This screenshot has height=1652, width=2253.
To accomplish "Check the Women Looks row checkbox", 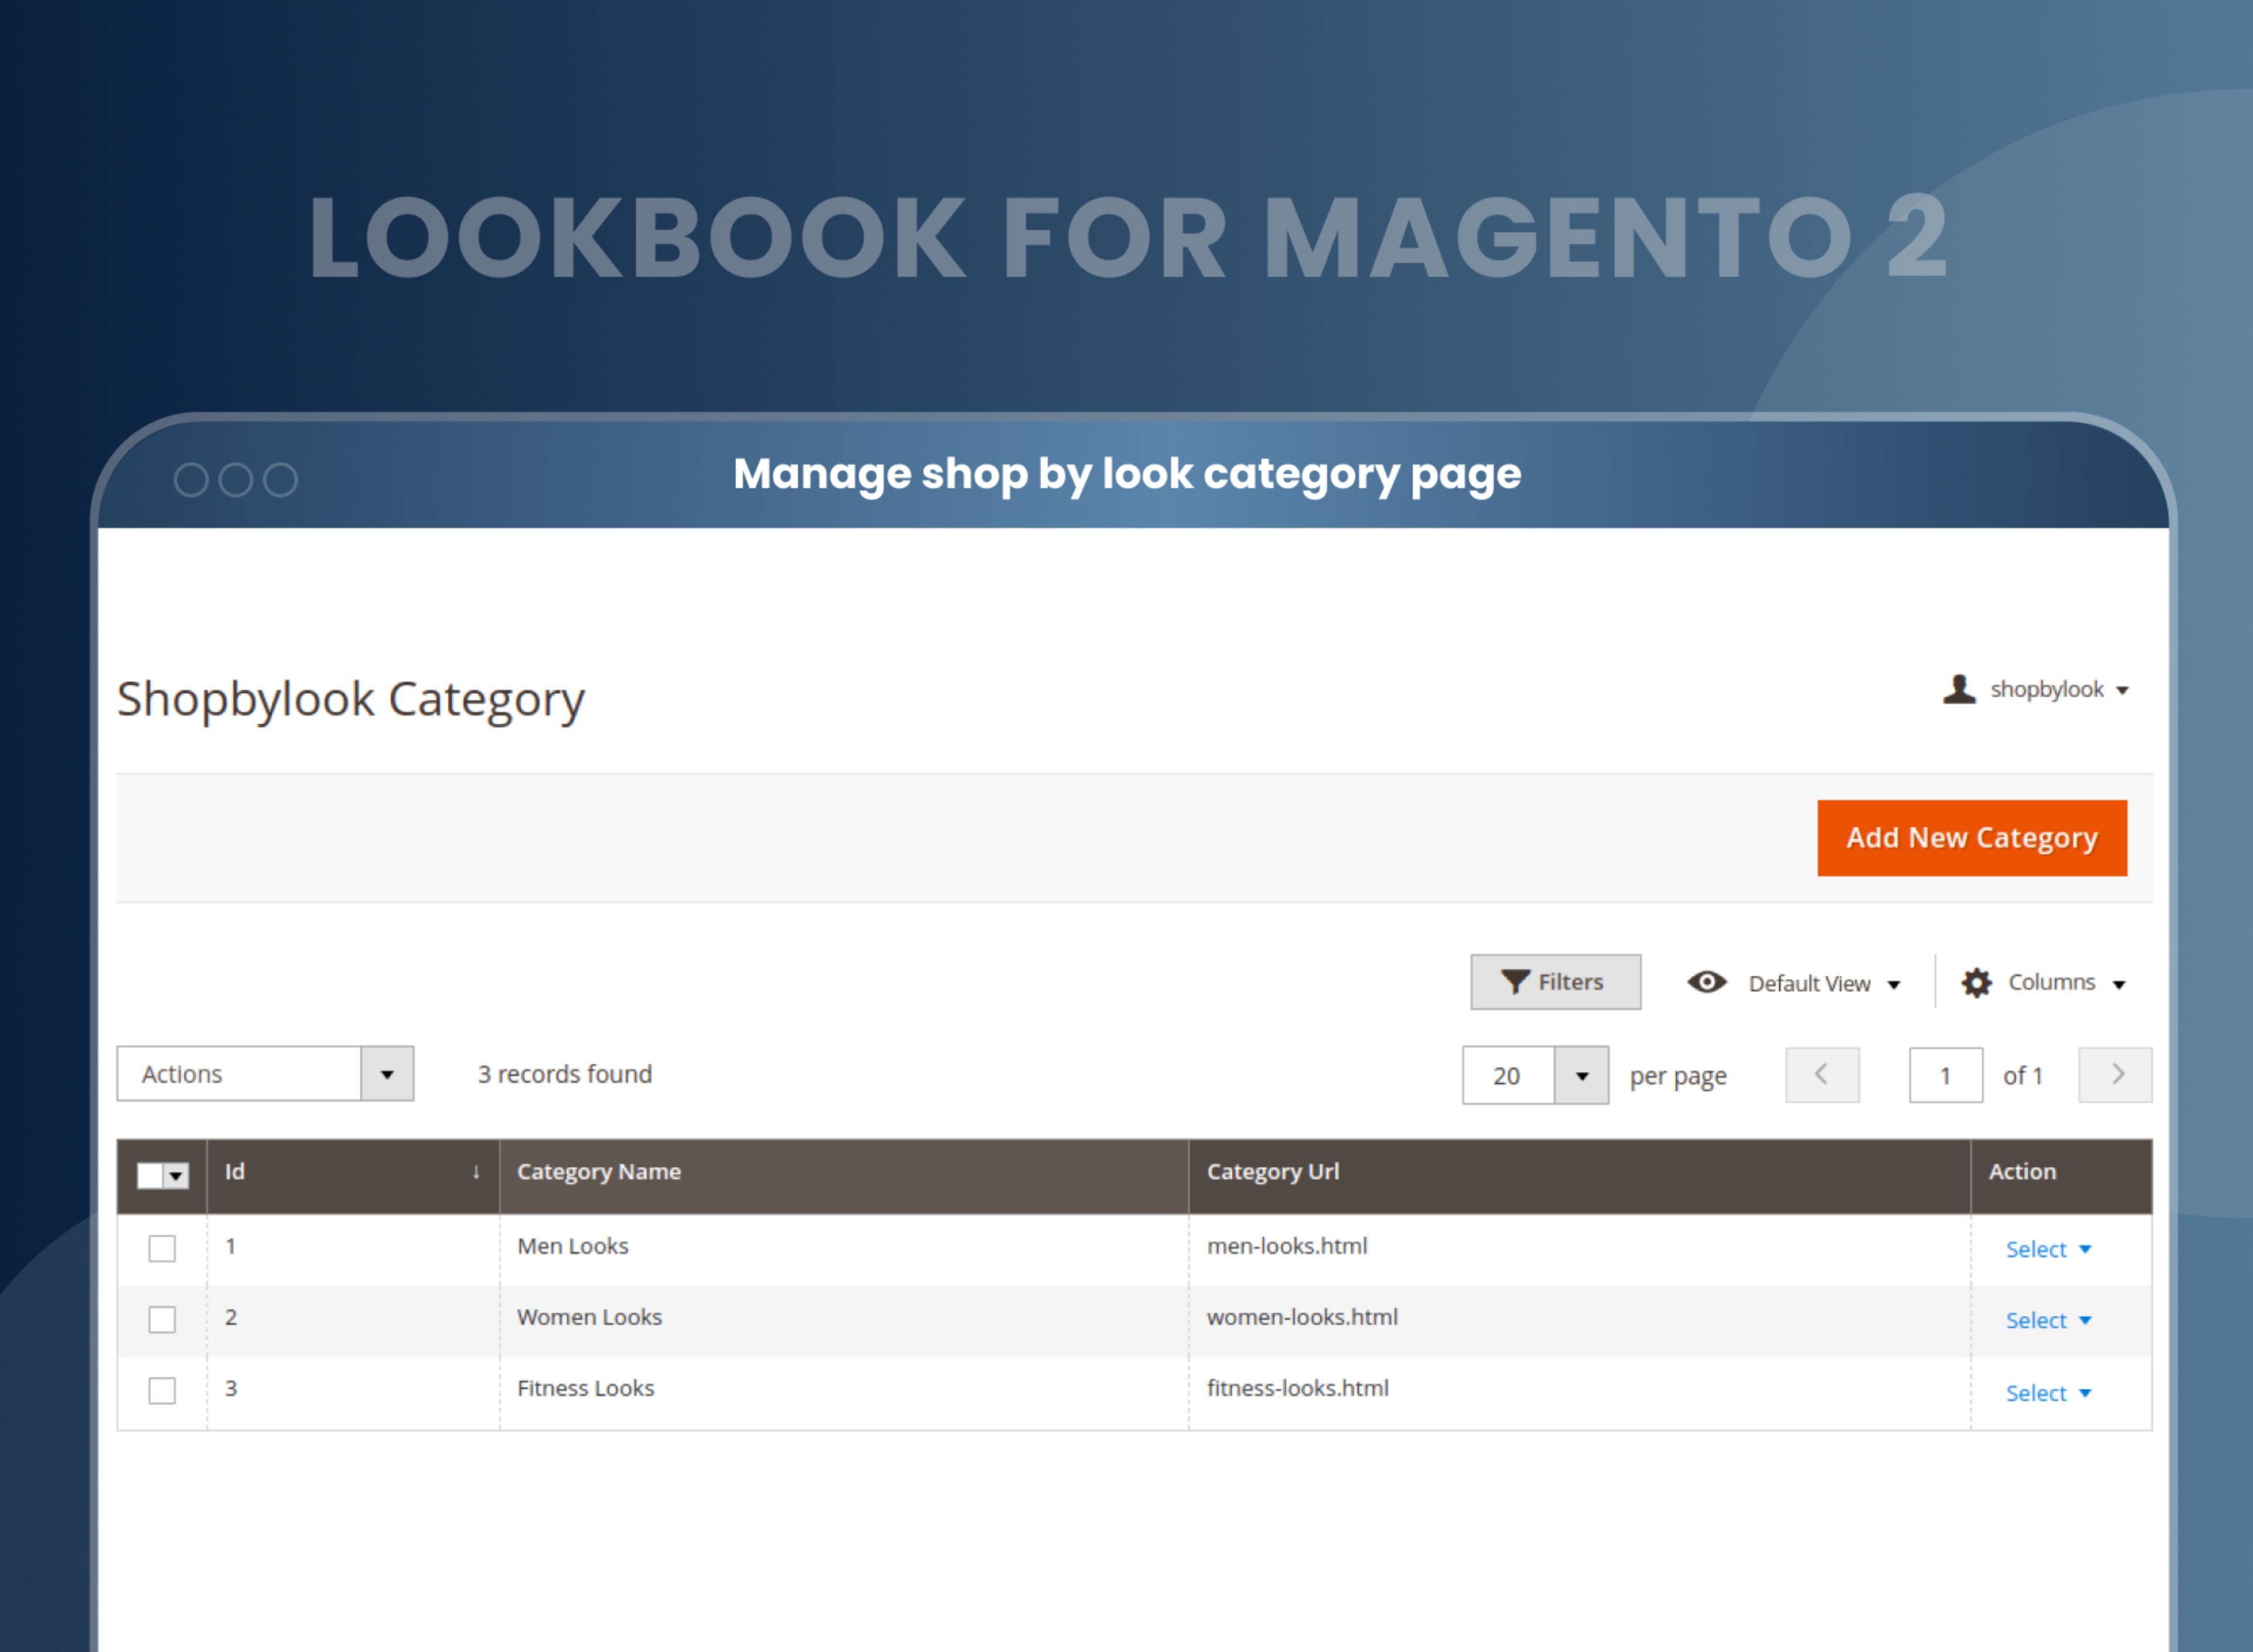I will (162, 1320).
